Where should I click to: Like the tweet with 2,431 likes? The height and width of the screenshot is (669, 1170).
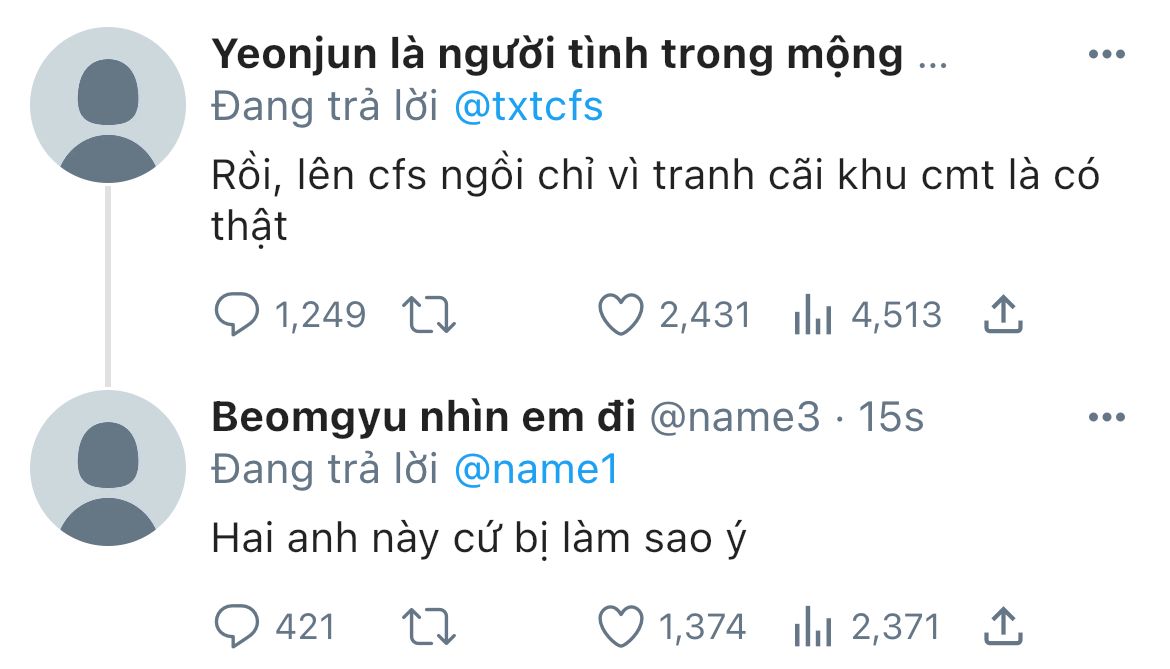coord(620,316)
